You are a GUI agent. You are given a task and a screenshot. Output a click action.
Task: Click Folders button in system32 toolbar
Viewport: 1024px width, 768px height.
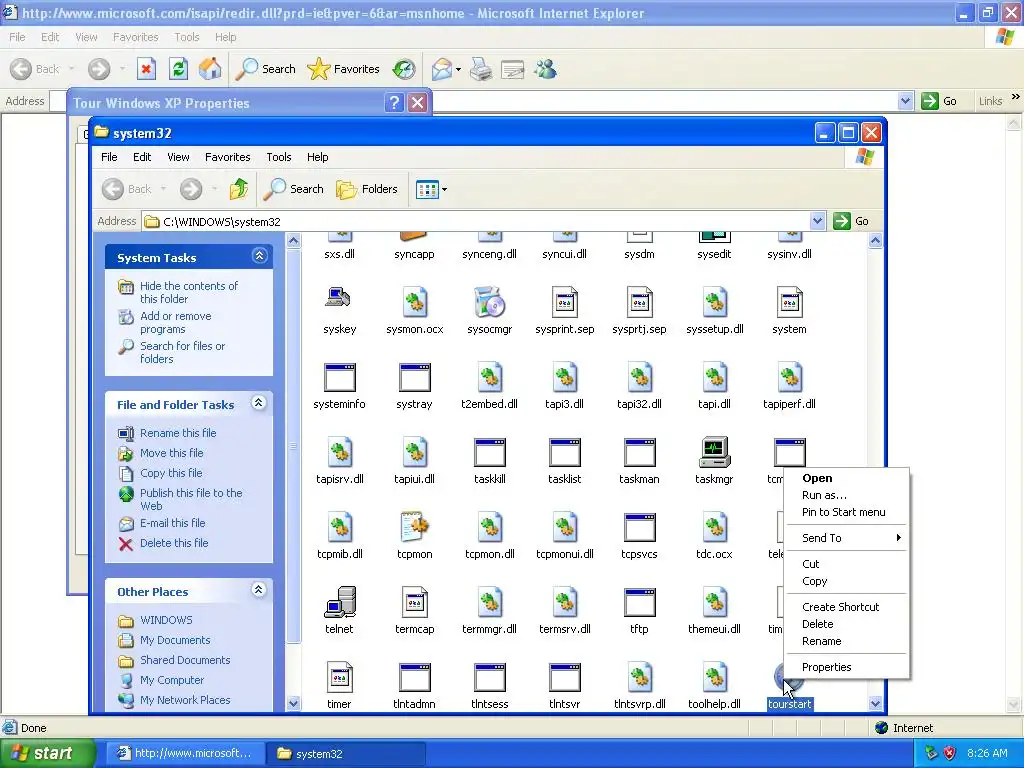[367, 189]
